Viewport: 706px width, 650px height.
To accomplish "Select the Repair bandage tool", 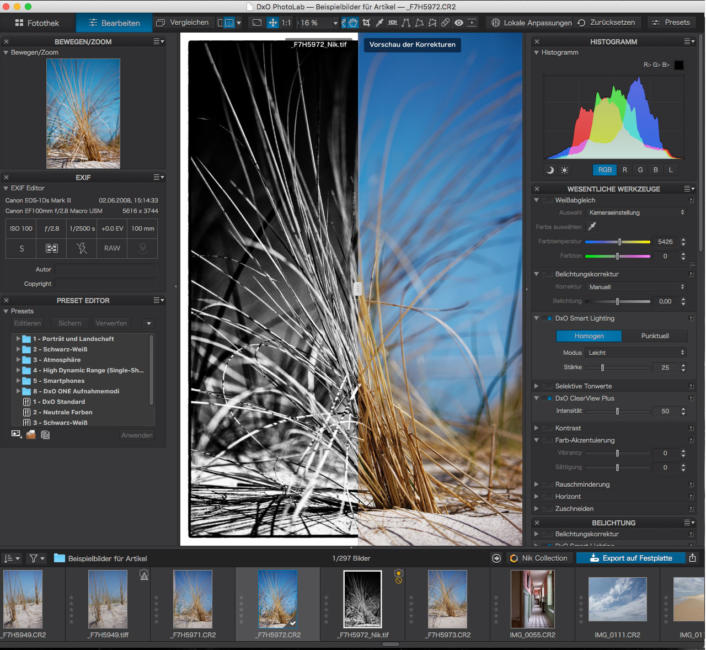I will tap(445, 23).
